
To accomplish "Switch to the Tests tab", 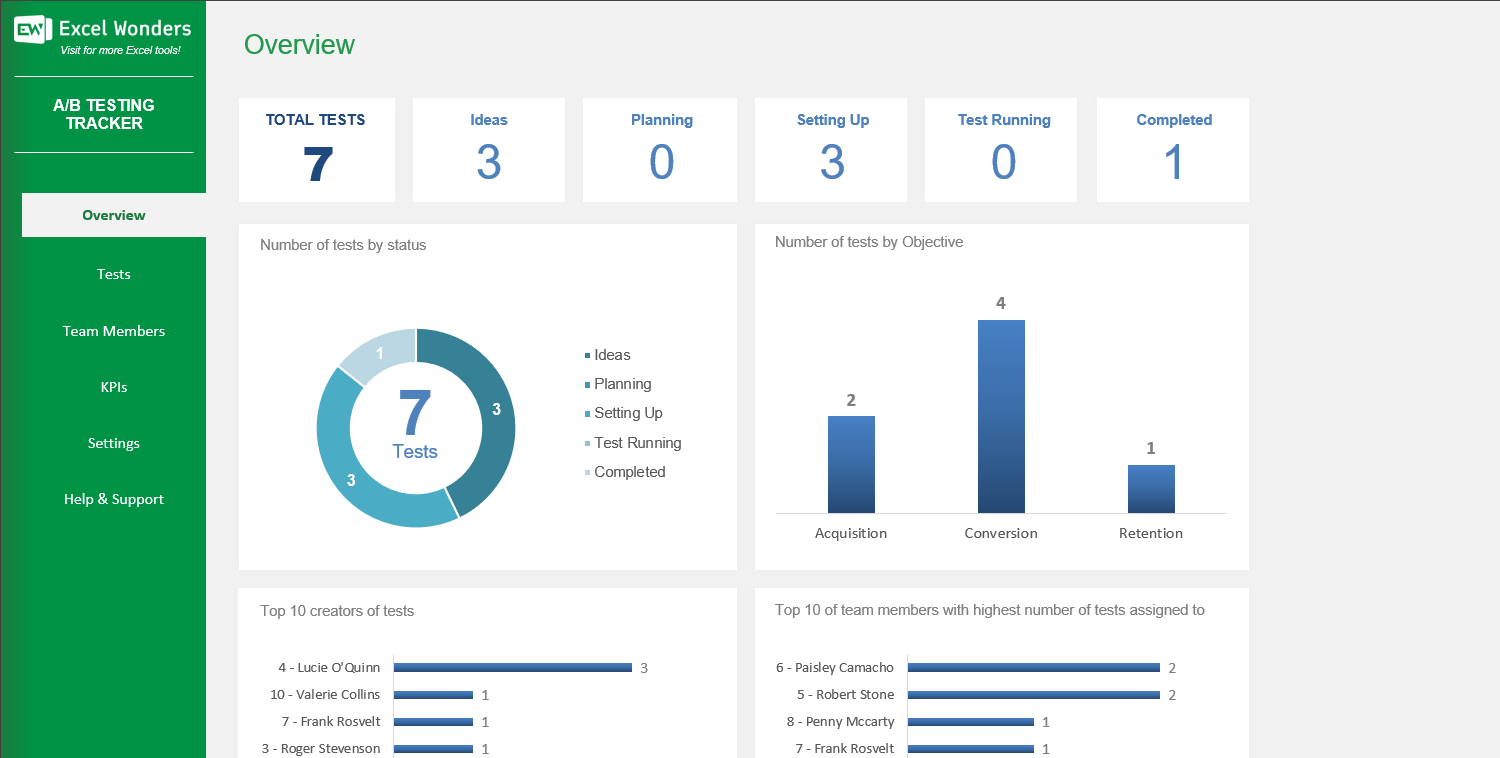I will point(113,274).
